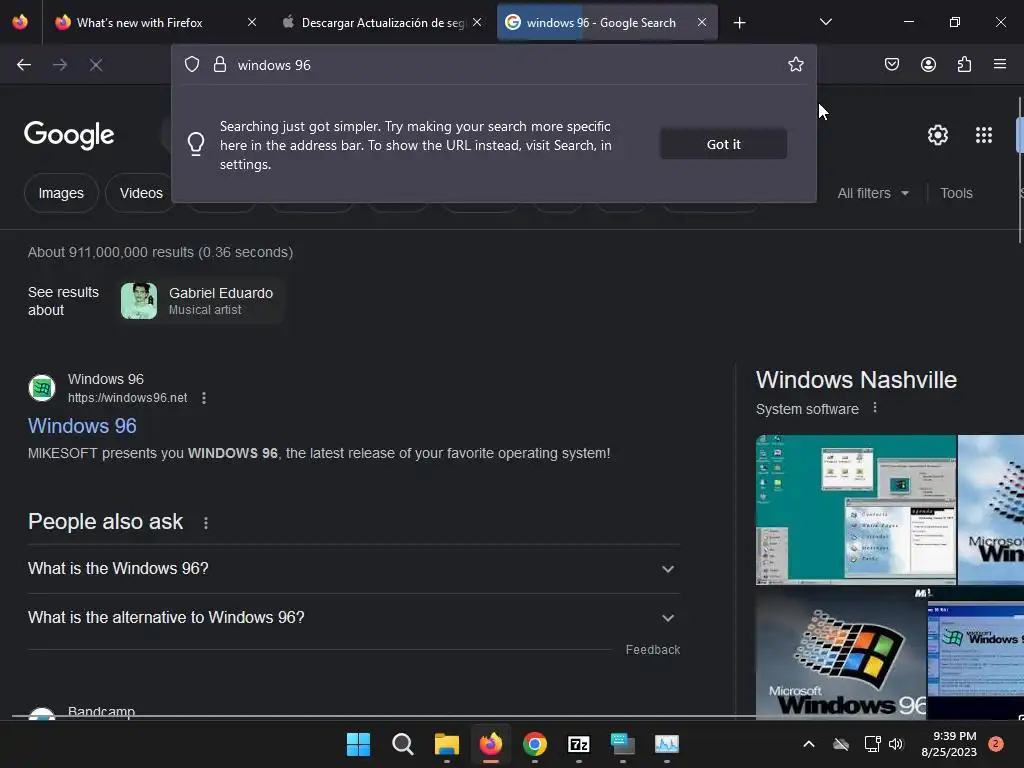
Task: Open the Firefox application menu
Action: pyautogui.click(x=1000, y=65)
